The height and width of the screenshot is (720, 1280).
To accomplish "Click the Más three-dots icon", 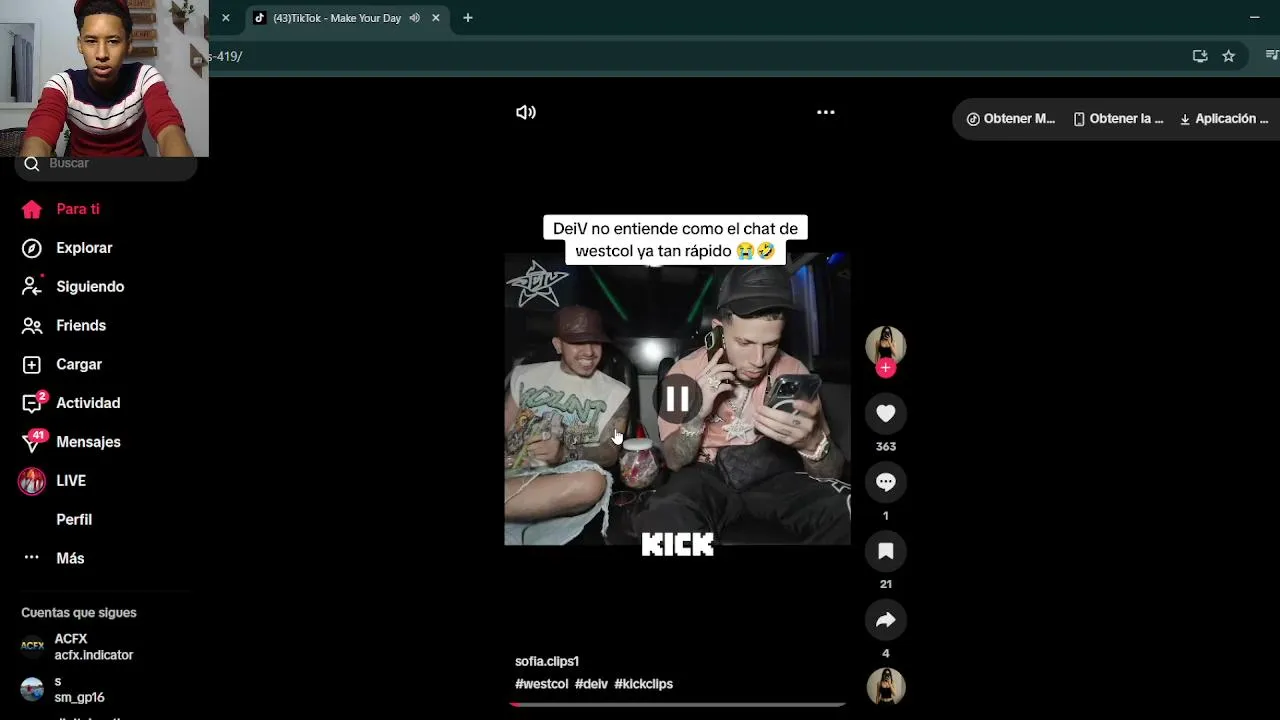I will click(32, 557).
